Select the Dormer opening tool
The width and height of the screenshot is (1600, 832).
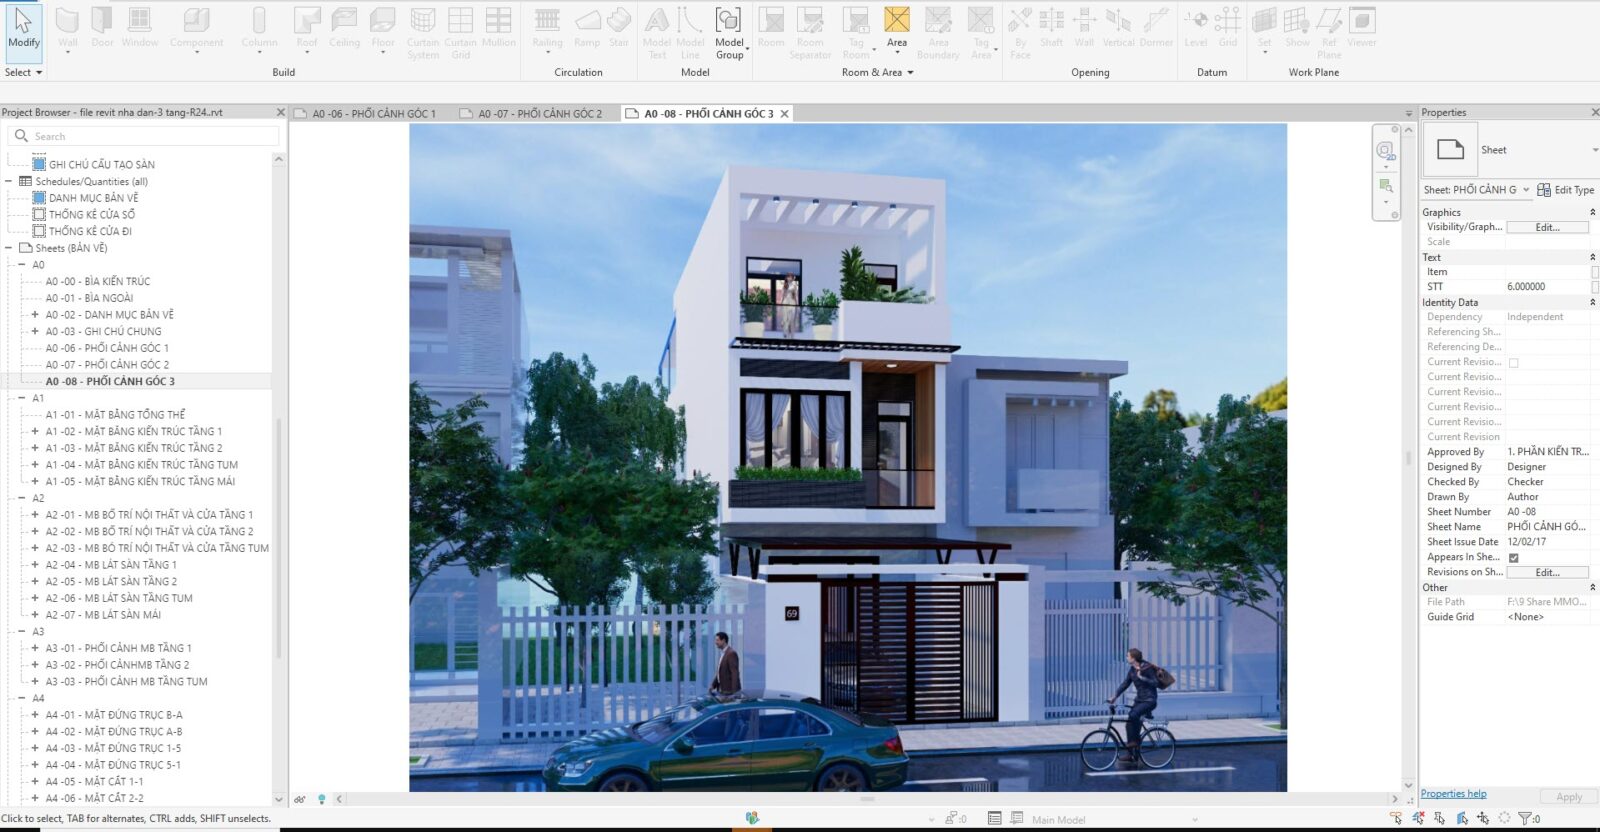[1156, 28]
